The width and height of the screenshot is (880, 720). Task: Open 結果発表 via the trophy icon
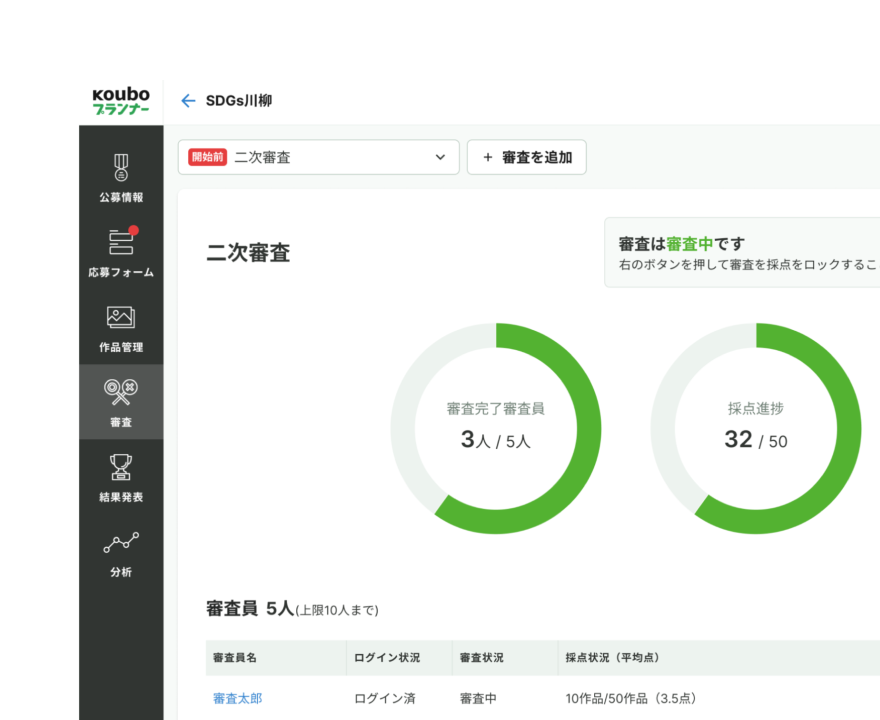[121, 467]
